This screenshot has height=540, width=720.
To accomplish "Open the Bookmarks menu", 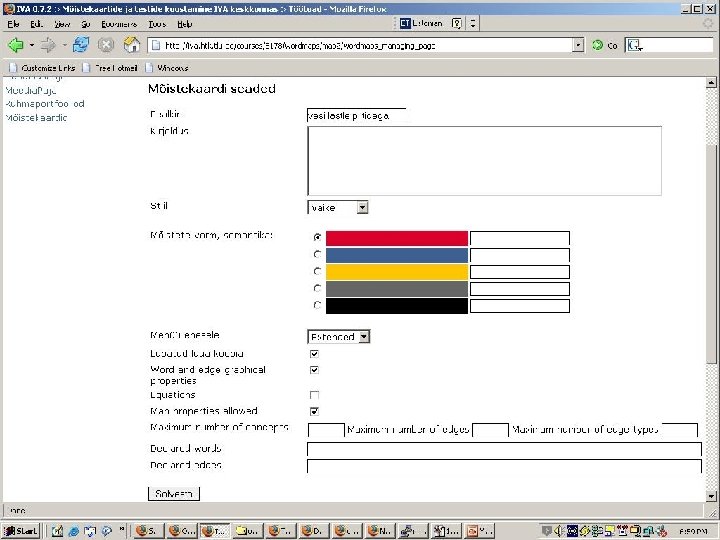I will pyautogui.click(x=119, y=24).
